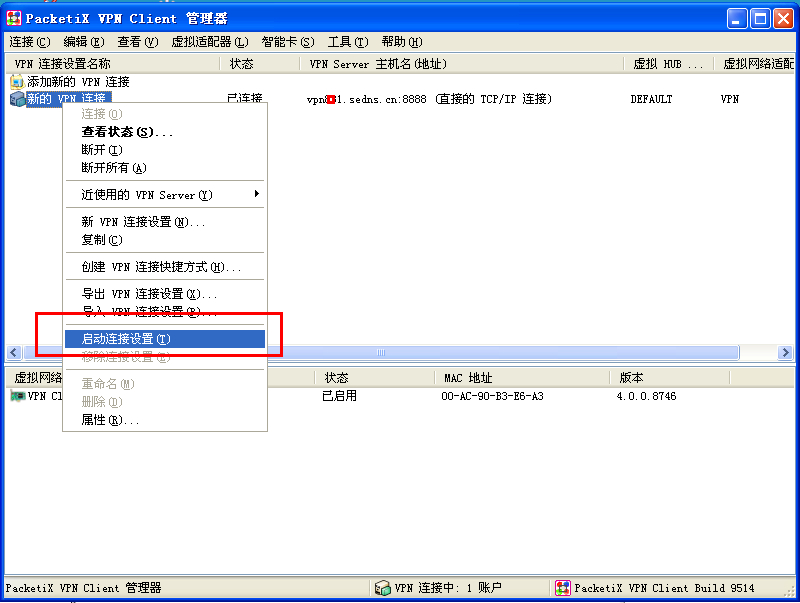Sort by 虚拟 HUB column header

click(x=668, y=64)
